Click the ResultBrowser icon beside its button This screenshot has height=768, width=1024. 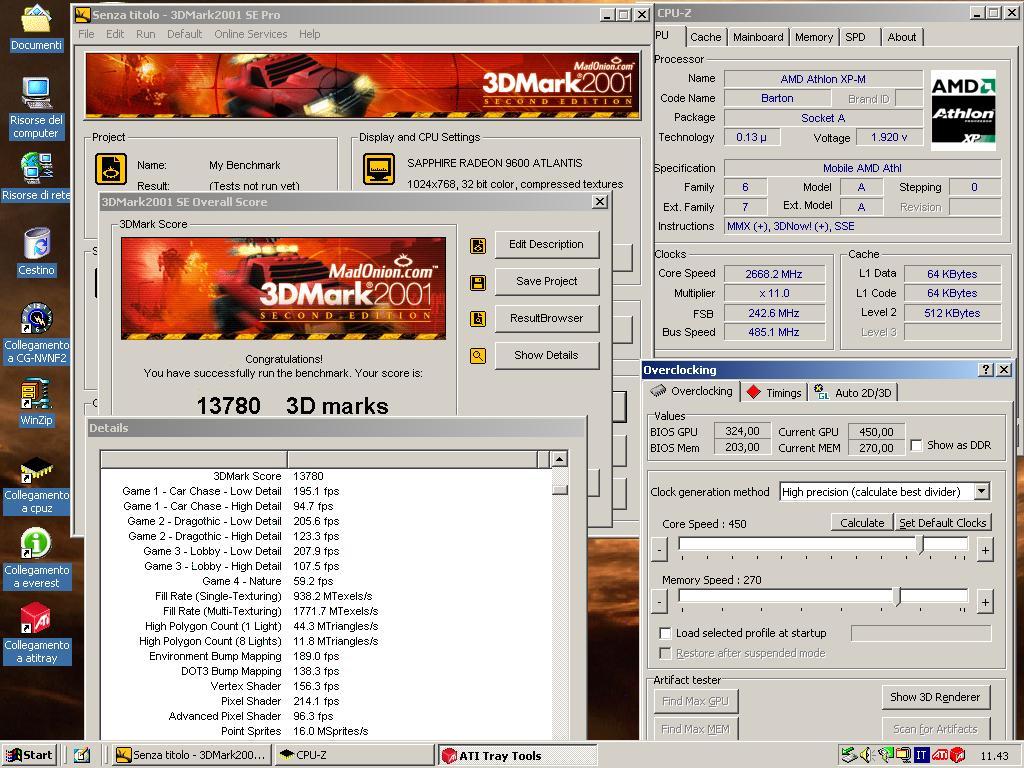[x=478, y=319]
